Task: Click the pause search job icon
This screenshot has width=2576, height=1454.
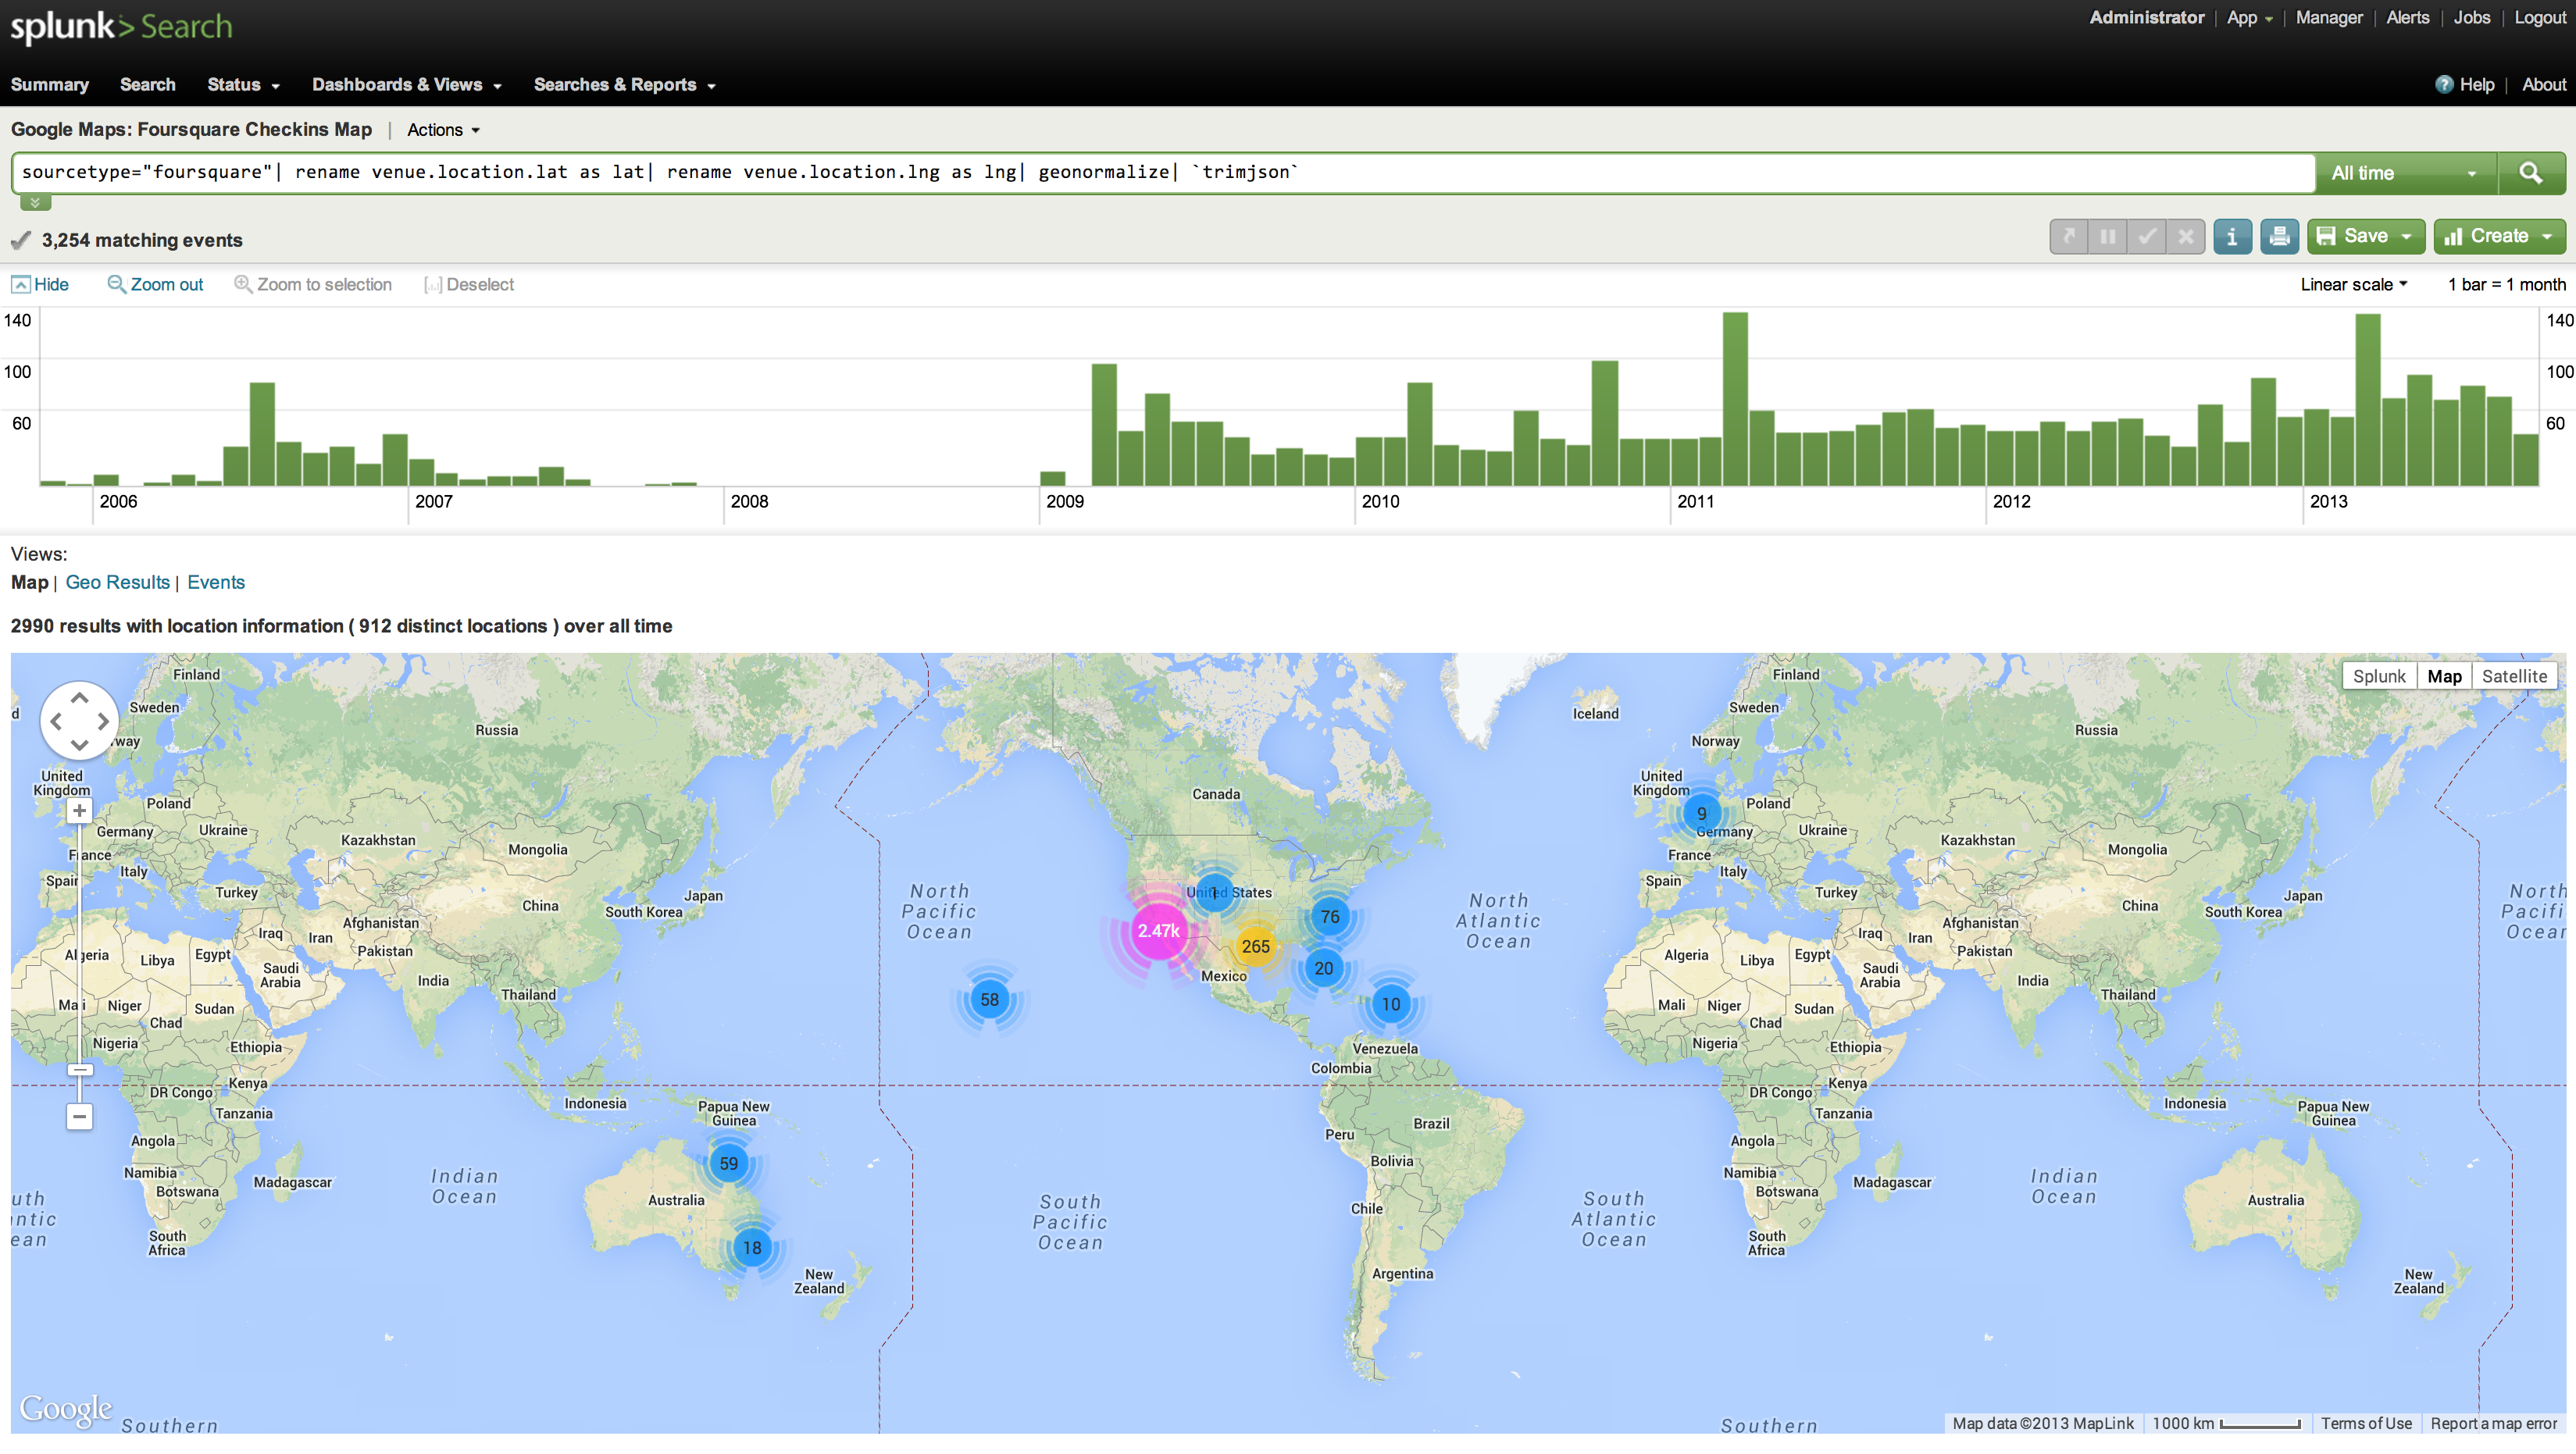Action: point(2107,237)
